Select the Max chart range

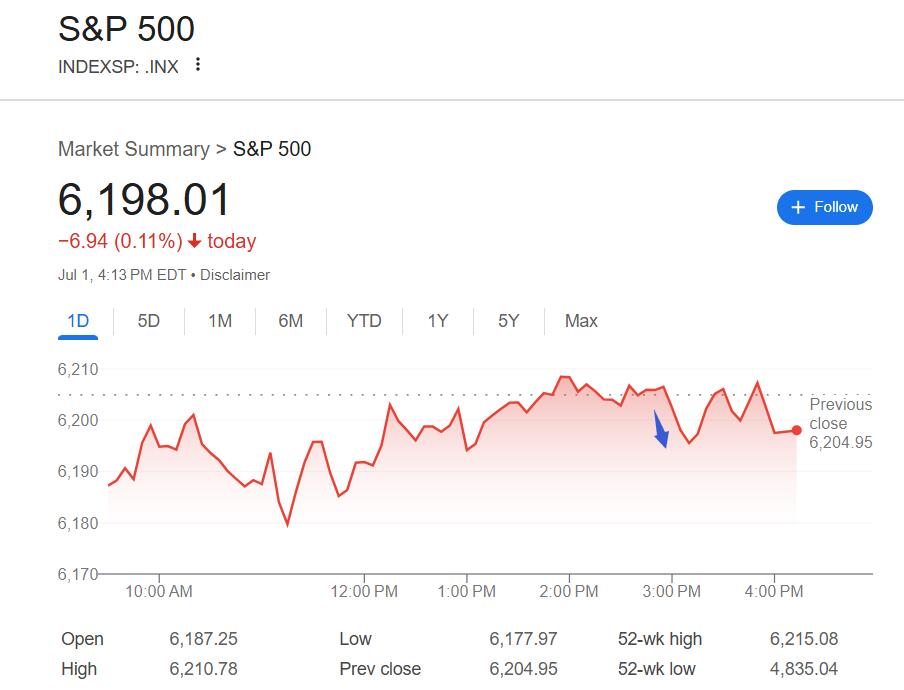pos(581,321)
